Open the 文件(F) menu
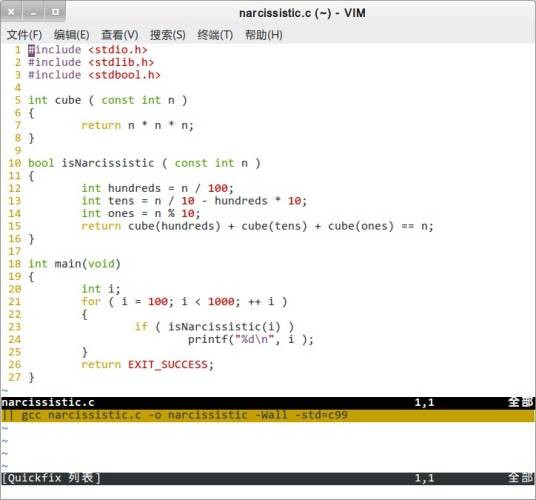 tap(24, 35)
